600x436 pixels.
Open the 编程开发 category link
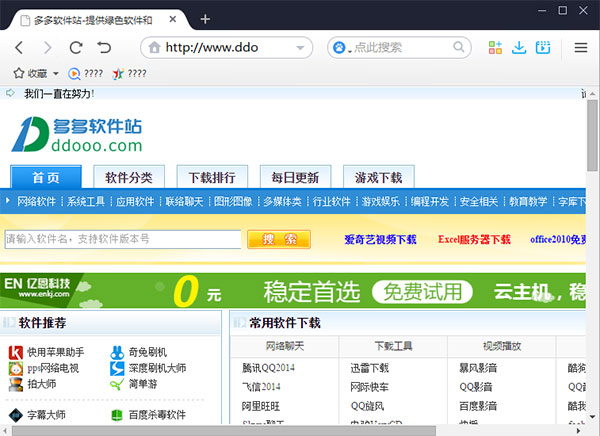pos(430,201)
